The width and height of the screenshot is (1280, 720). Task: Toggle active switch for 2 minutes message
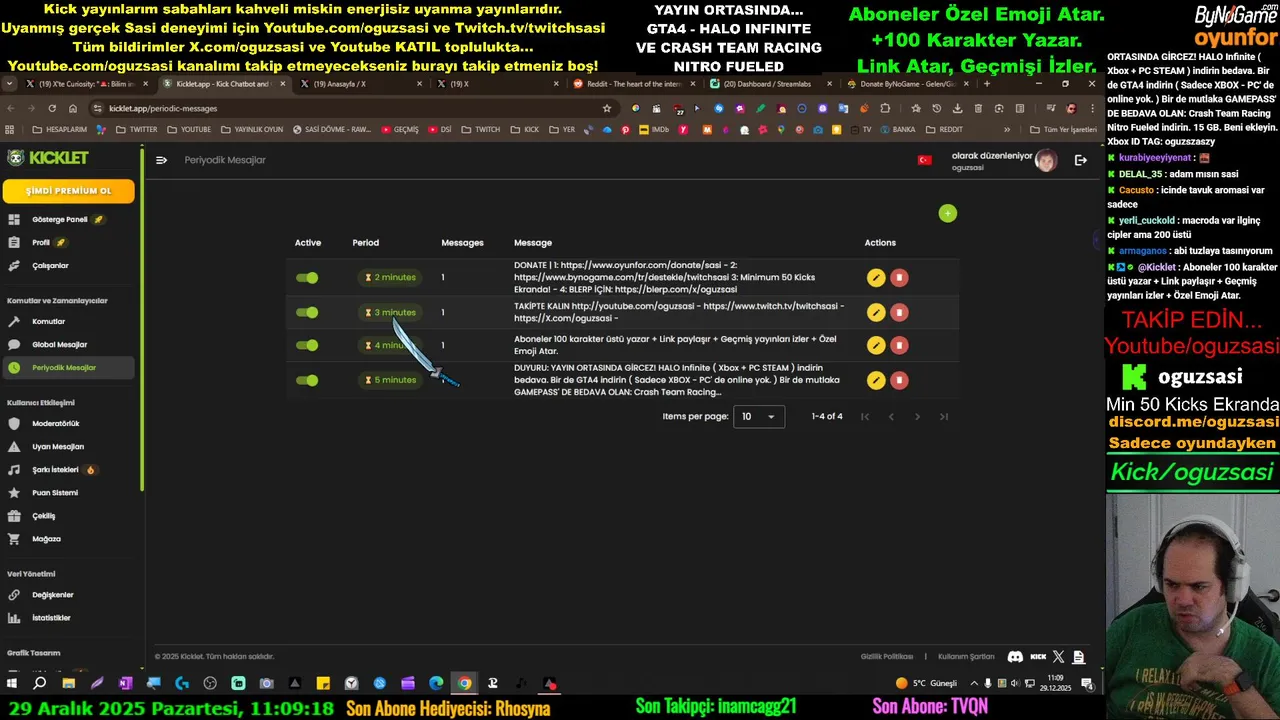(307, 278)
